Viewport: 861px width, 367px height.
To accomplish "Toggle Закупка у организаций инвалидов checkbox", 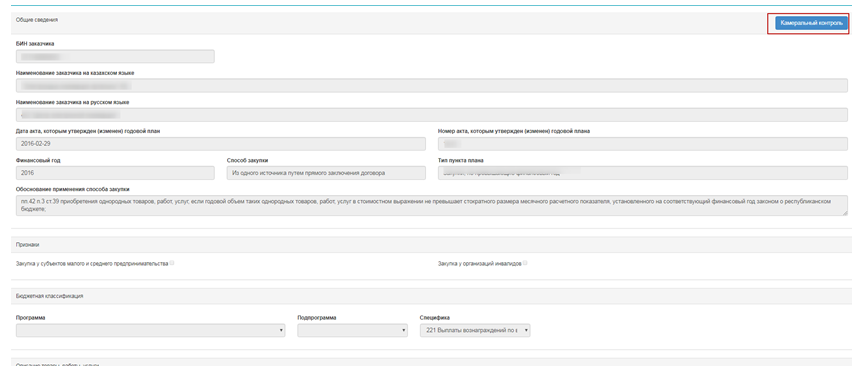I will click(525, 263).
